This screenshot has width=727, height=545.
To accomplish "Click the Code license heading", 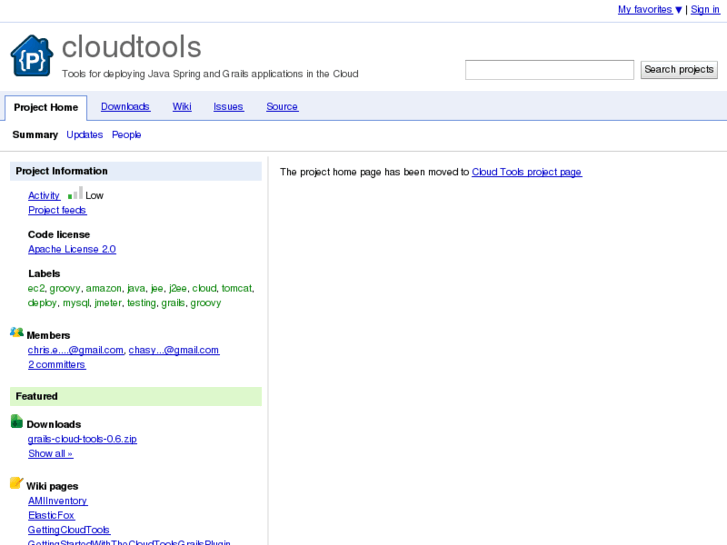I will [59, 234].
